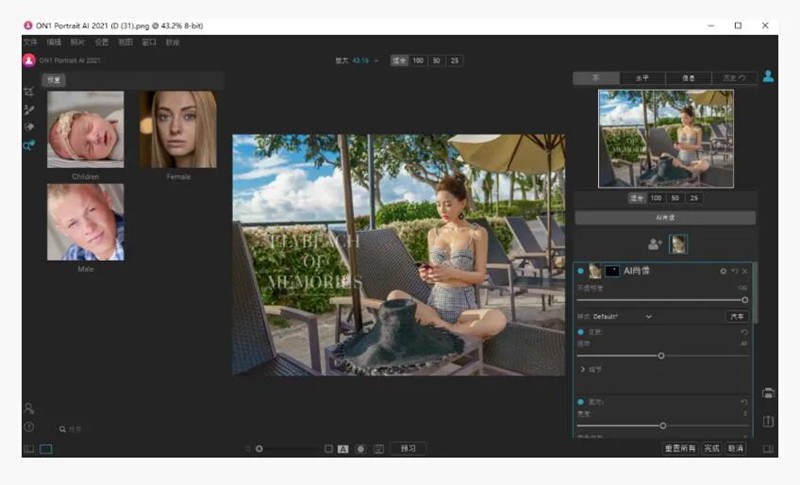Viewport: 800px width, 485px height.
Task: Click the presets button above thumbnails
Action: tap(54, 80)
